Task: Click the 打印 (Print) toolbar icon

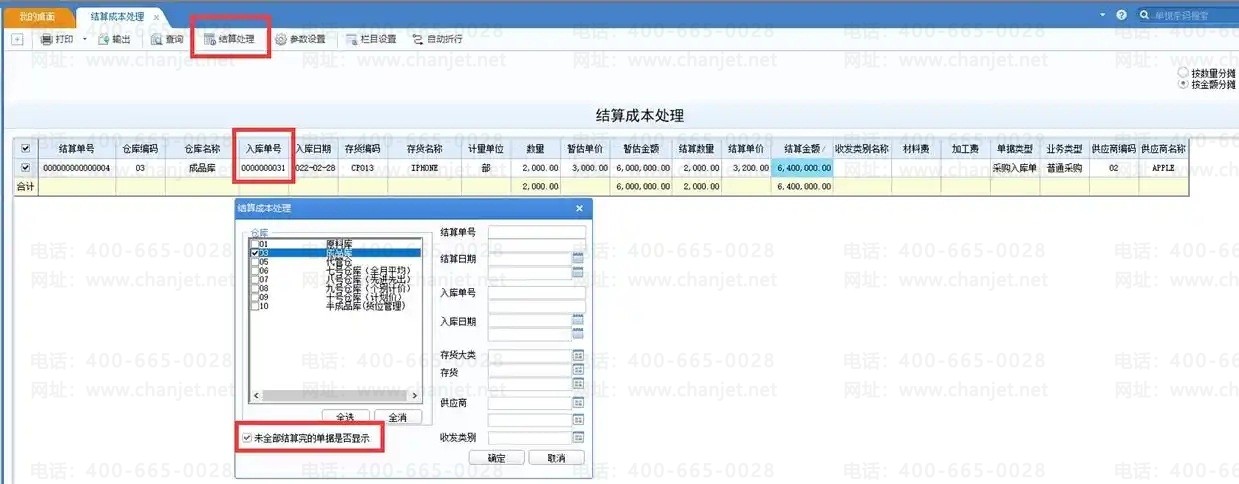Action: [47, 40]
